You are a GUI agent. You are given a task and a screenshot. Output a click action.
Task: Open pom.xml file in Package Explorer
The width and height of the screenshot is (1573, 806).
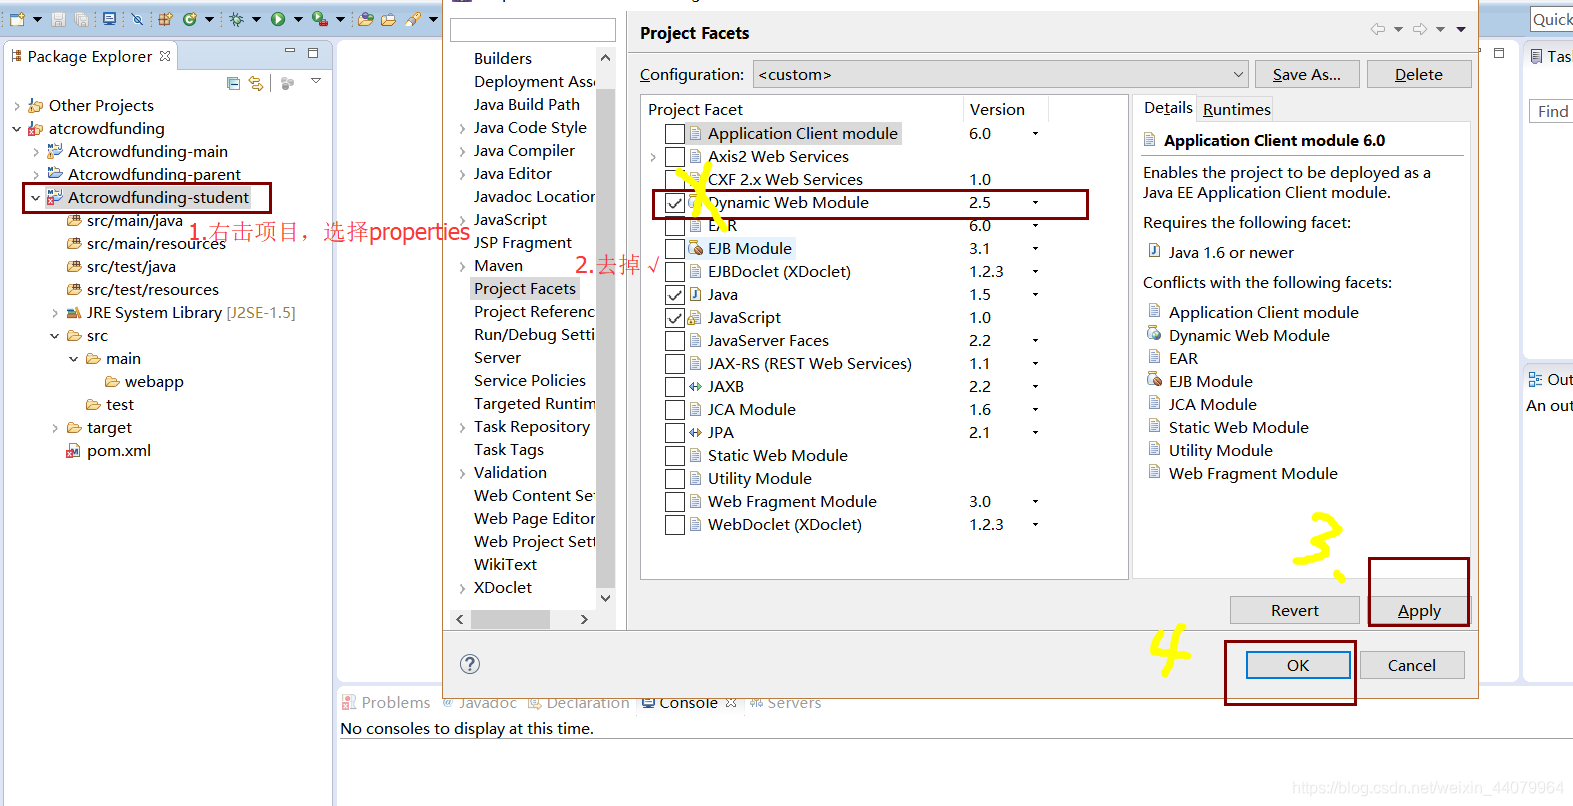pyautogui.click(x=118, y=450)
